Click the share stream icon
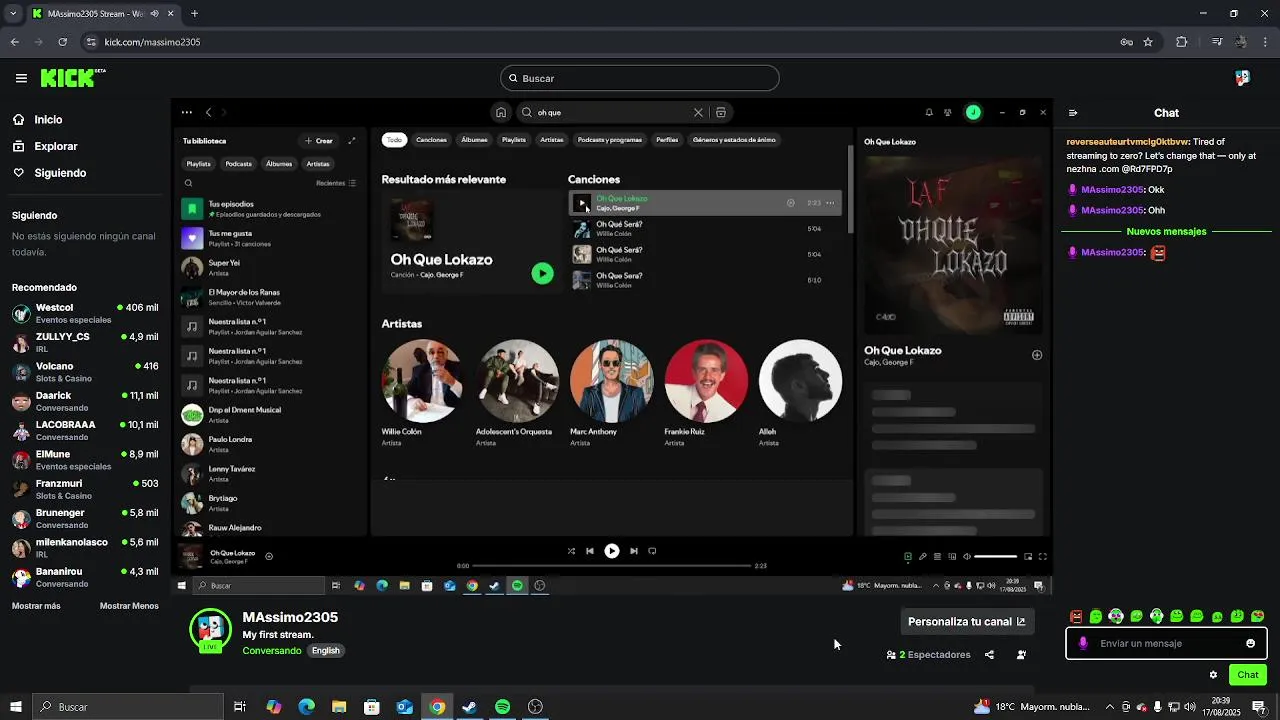This screenshot has height=720, width=1280. click(989, 655)
